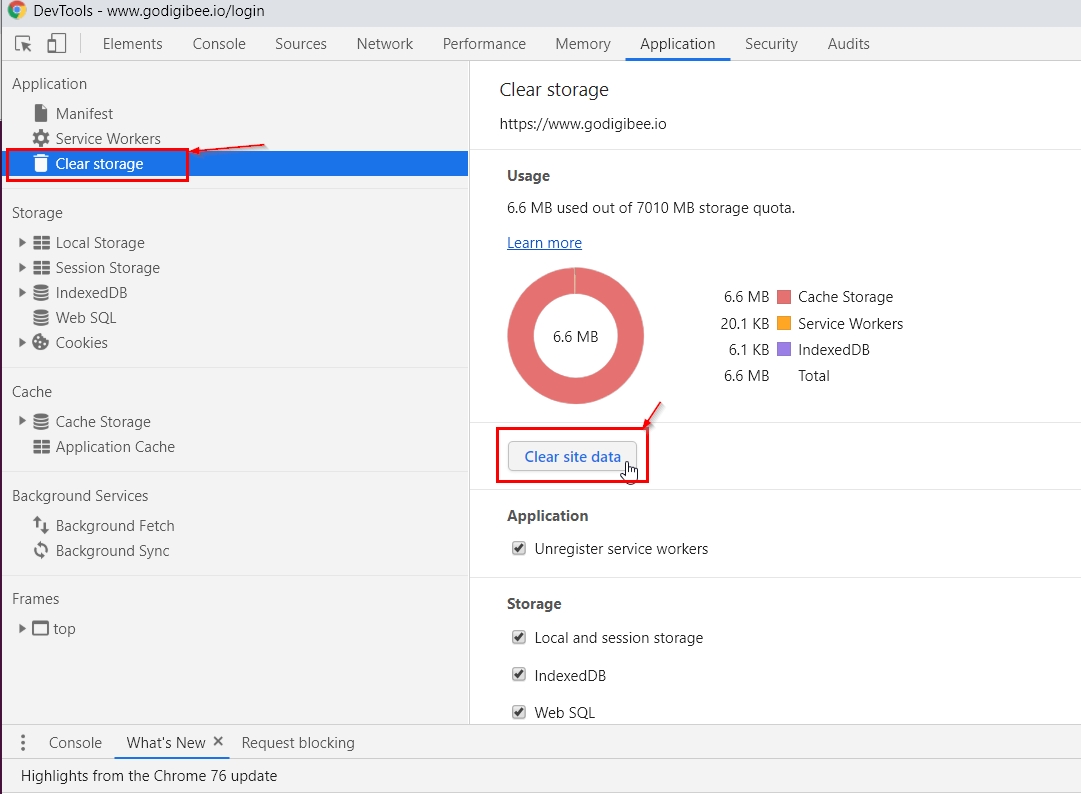Open the Learn more link
This screenshot has height=794, width=1081.
(544, 243)
